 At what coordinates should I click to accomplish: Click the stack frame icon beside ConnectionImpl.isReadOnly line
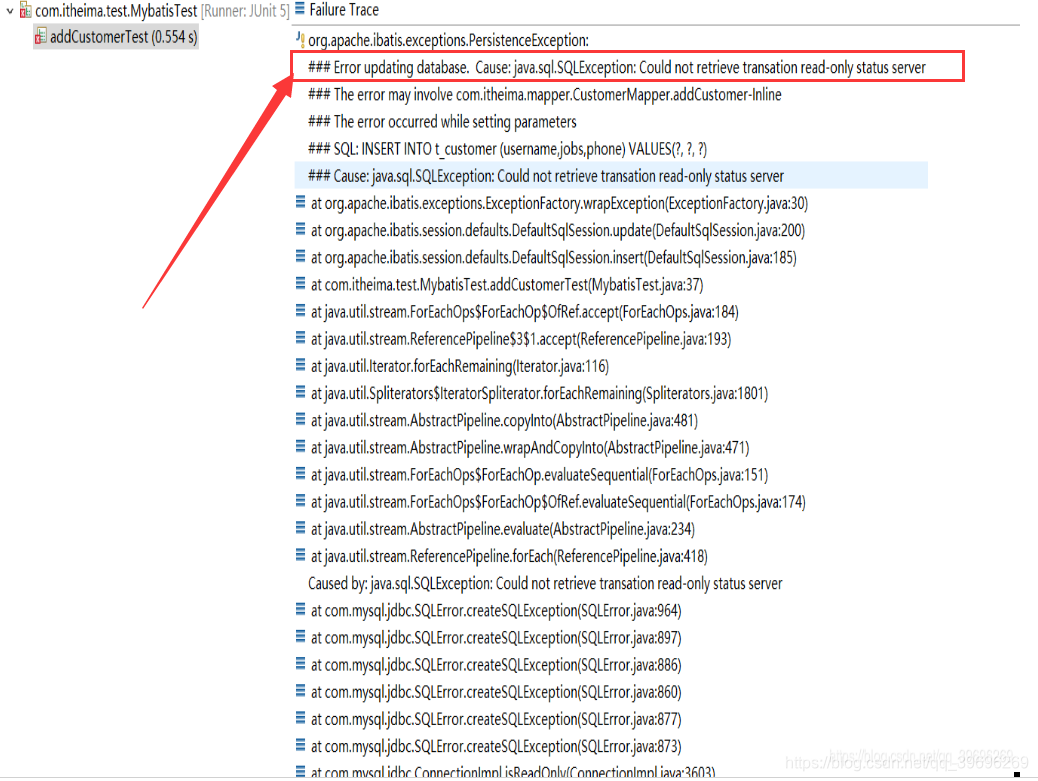(x=300, y=773)
